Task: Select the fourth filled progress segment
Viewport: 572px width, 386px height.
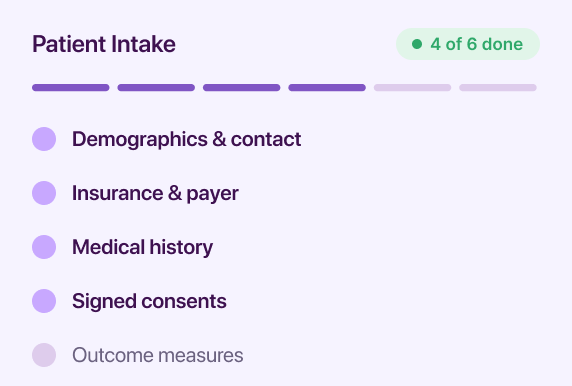Action: click(327, 88)
